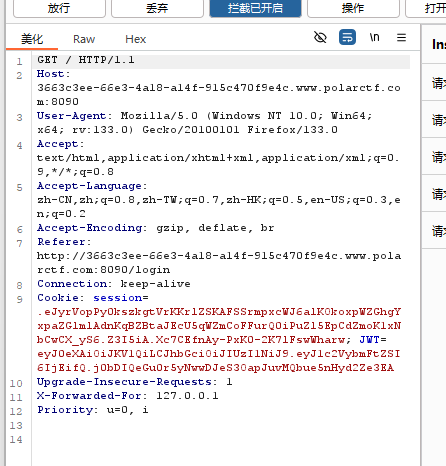Image resolution: width=446 pixels, height=466 pixels.
Task: Click the 'session=' cookie name
Action: click(x=121, y=298)
